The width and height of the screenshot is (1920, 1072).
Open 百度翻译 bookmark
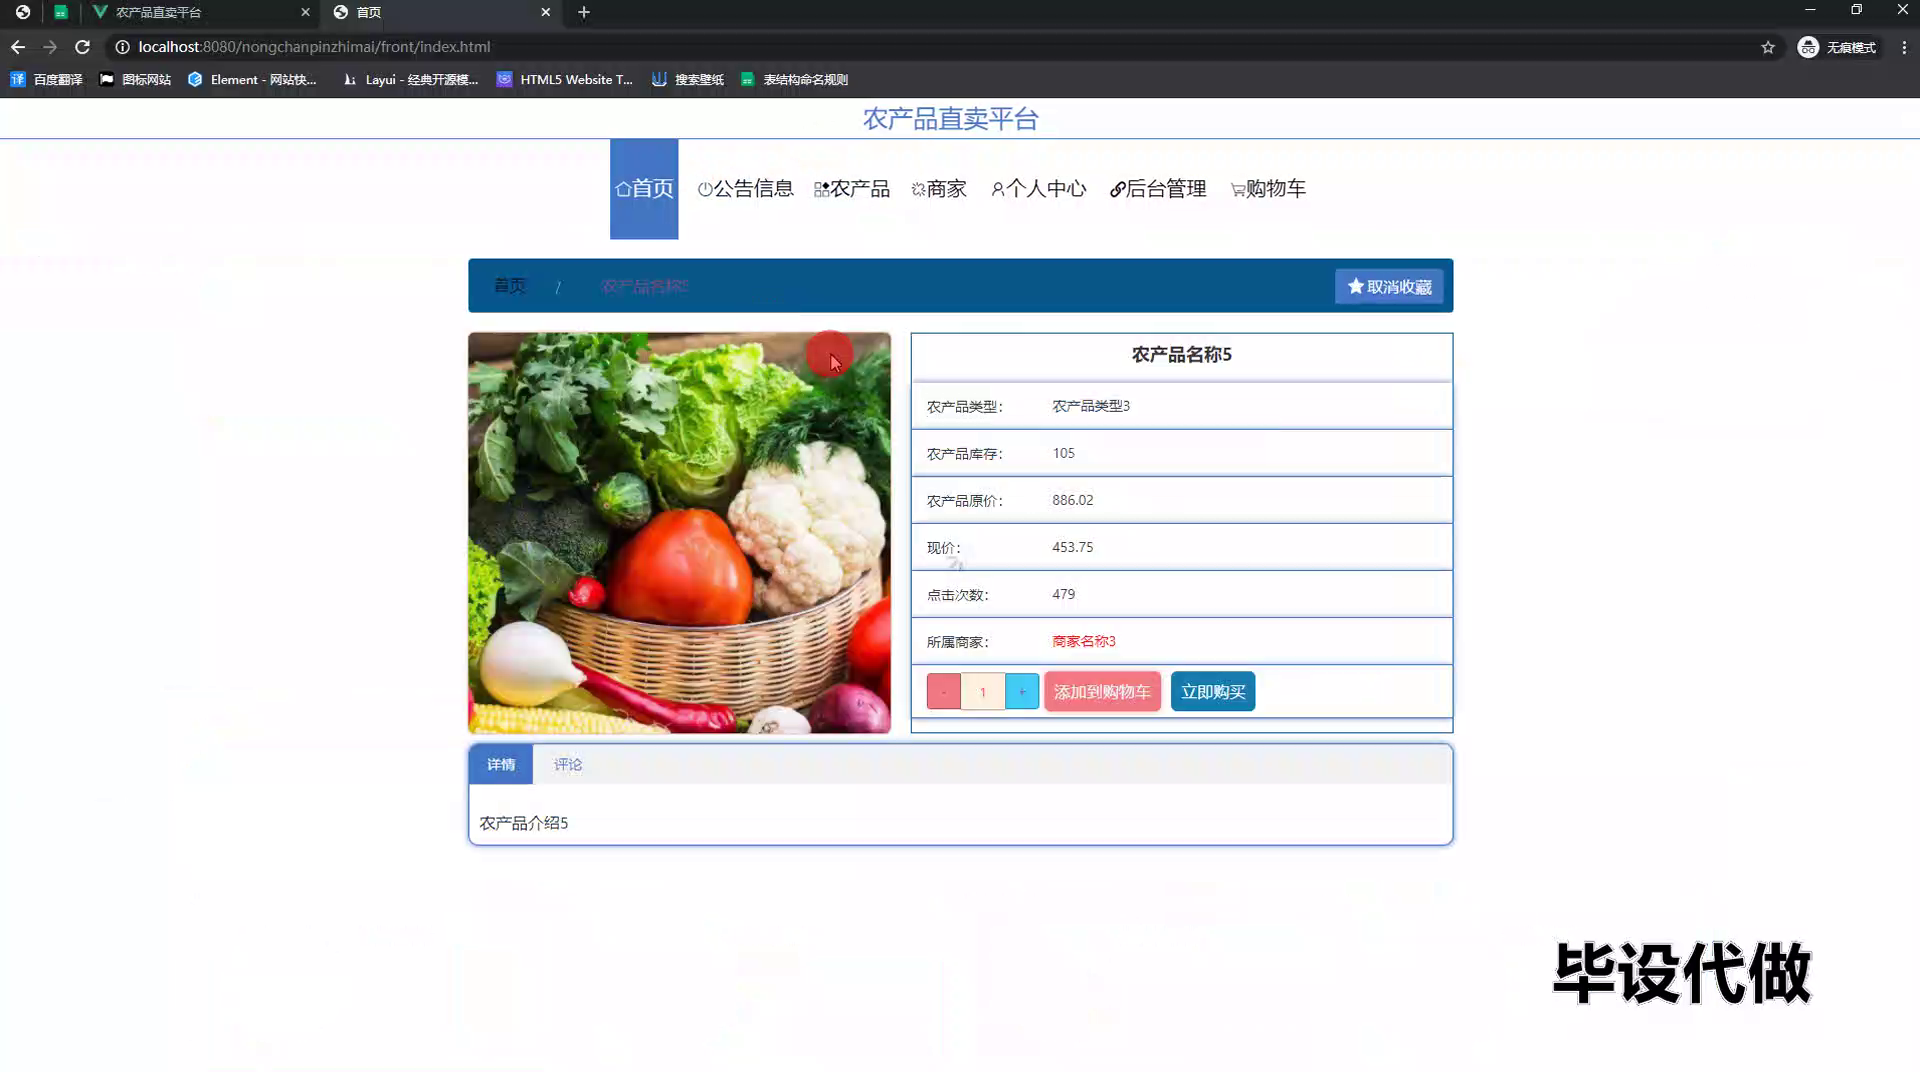[x=47, y=79]
